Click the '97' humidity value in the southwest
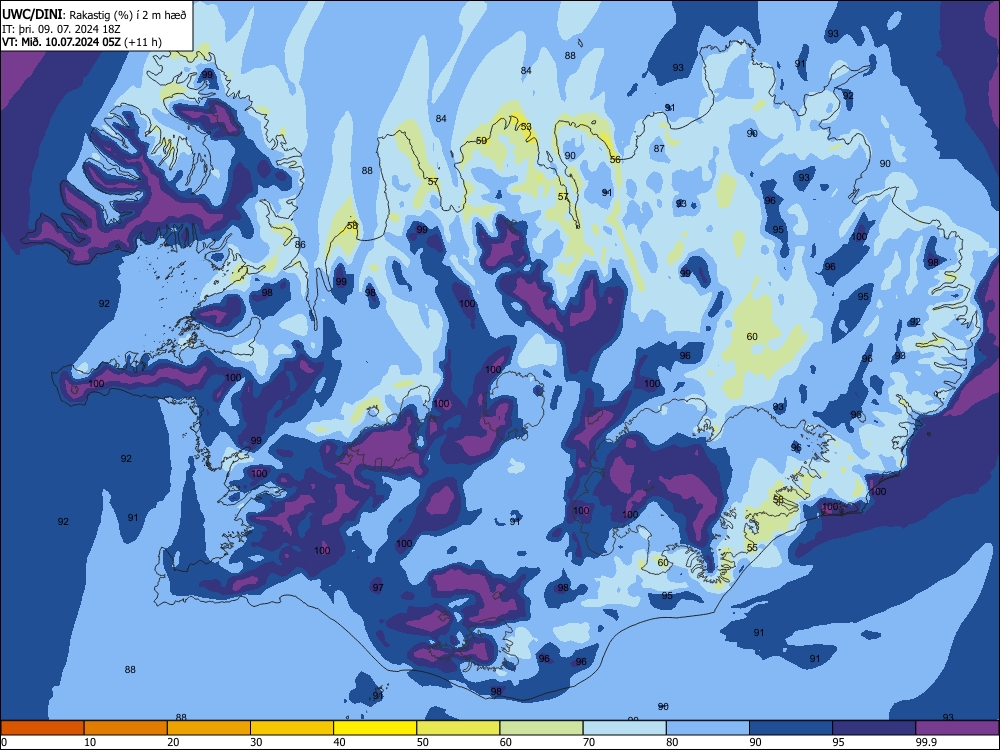 pyautogui.click(x=378, y=587)
